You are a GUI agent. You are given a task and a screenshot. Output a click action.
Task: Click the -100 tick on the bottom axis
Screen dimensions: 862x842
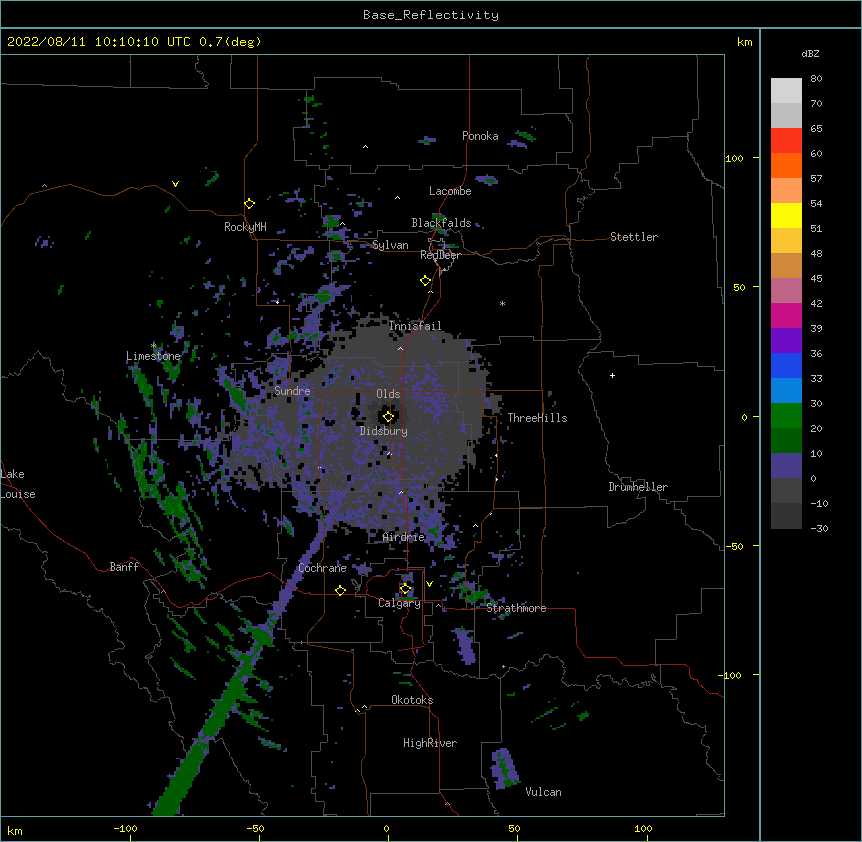126,828
